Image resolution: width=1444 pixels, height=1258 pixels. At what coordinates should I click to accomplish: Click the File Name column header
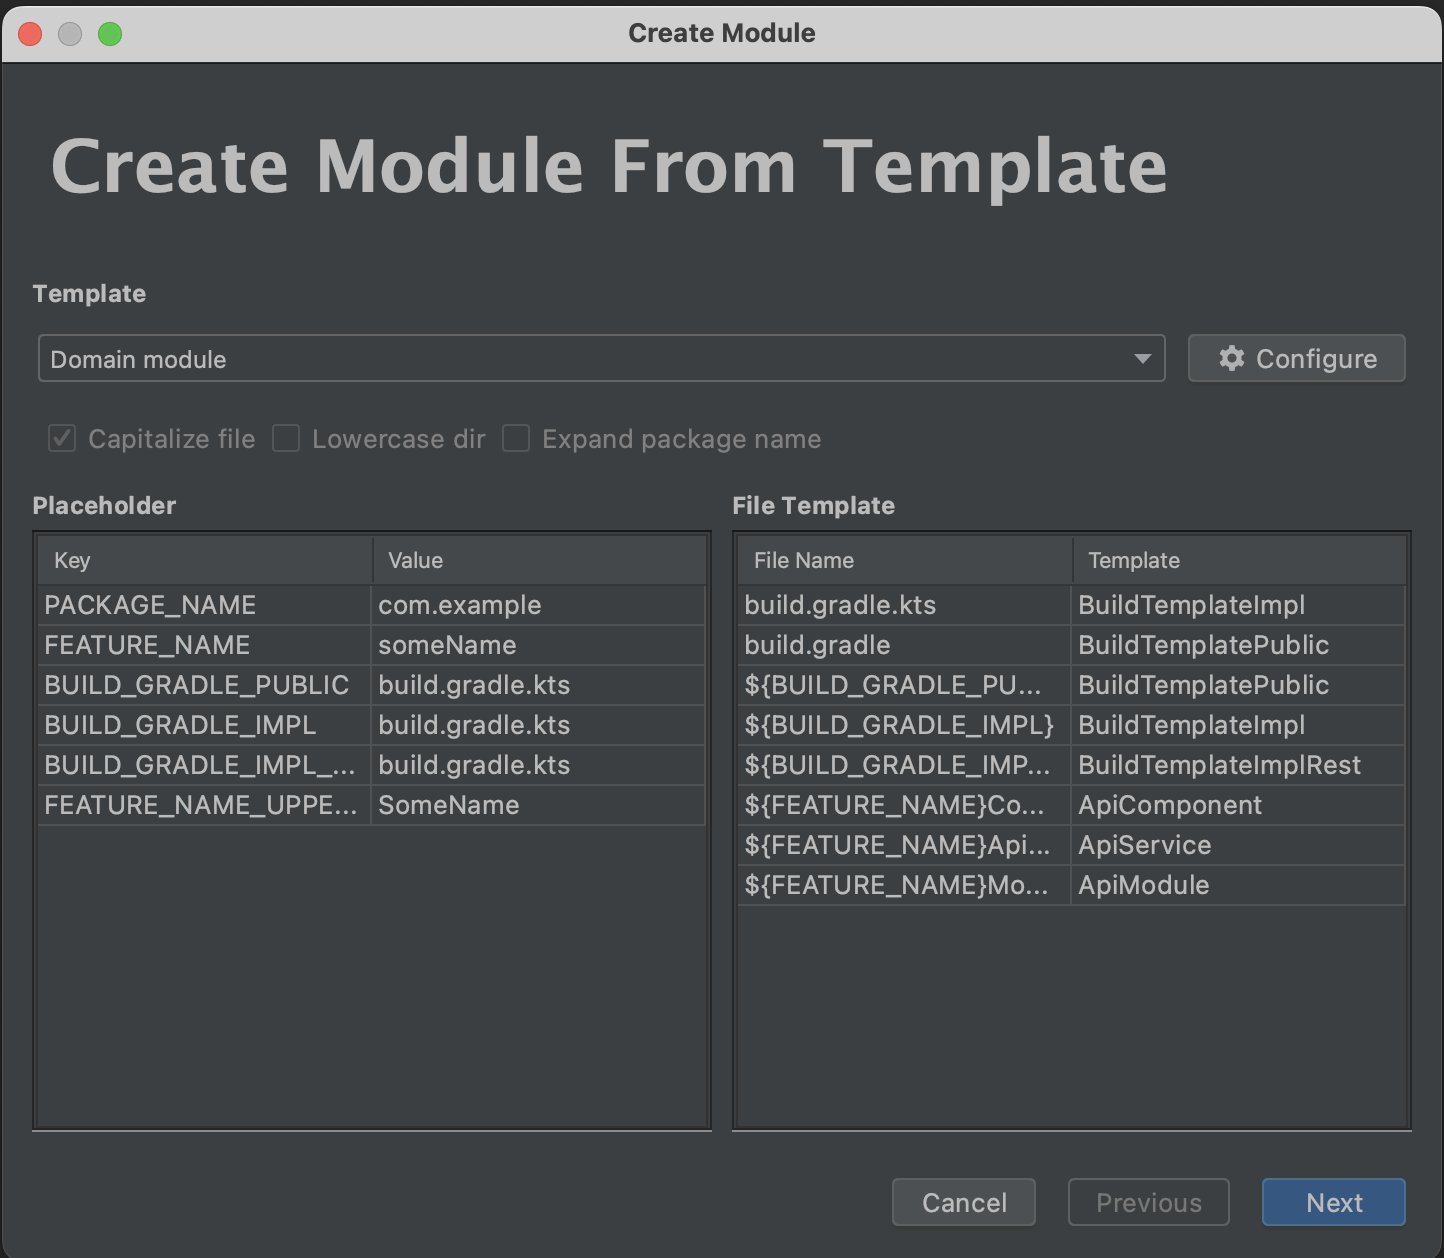point(802,560)
